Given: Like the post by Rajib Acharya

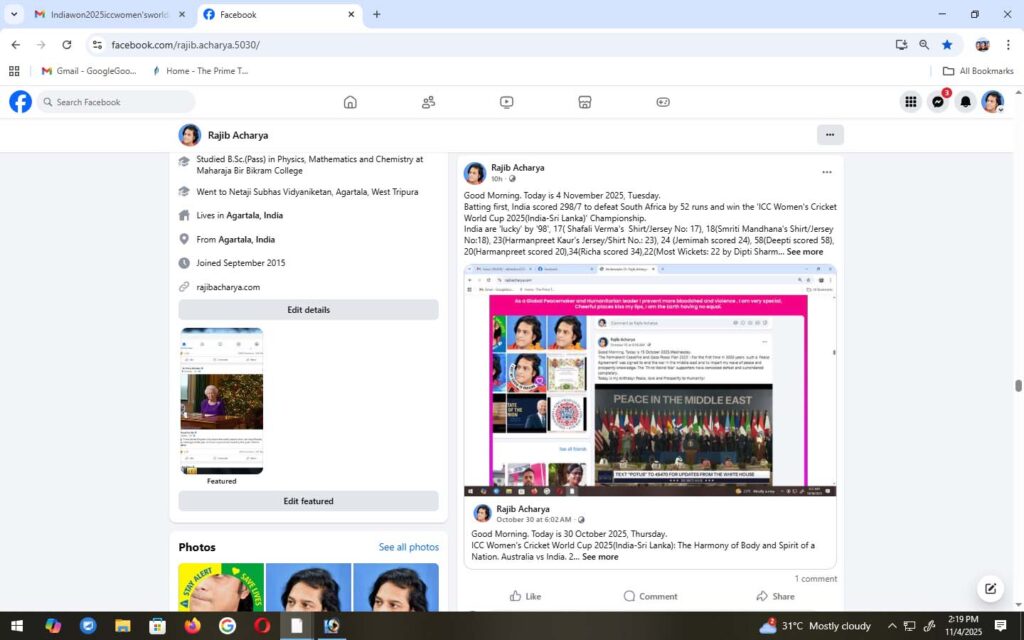Looking at the screenshot, I should point(525,596).
